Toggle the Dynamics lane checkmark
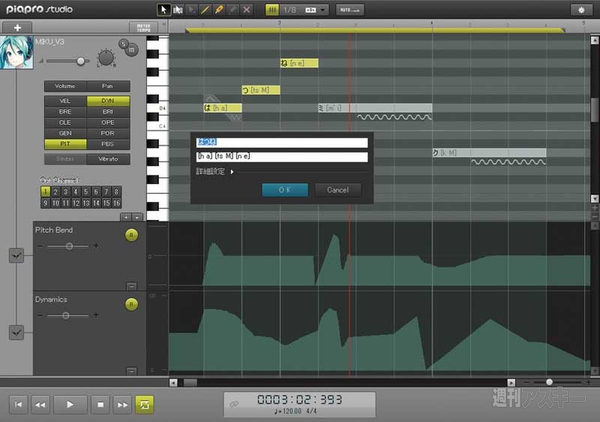This screenshot has width=600, height=422. coord(16,332)
